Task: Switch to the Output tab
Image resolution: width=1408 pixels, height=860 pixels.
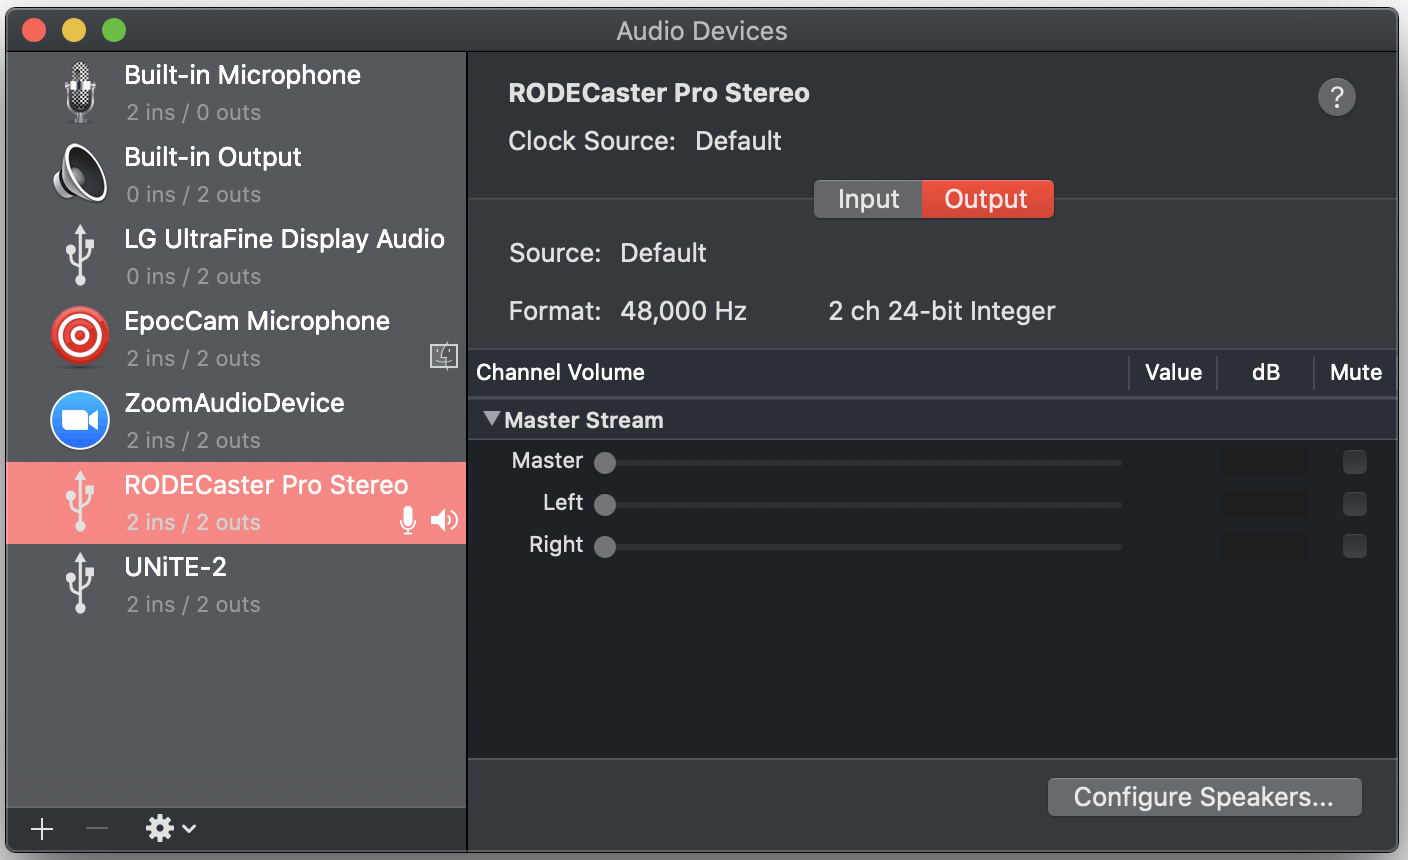Action: [x=986, y=199]
